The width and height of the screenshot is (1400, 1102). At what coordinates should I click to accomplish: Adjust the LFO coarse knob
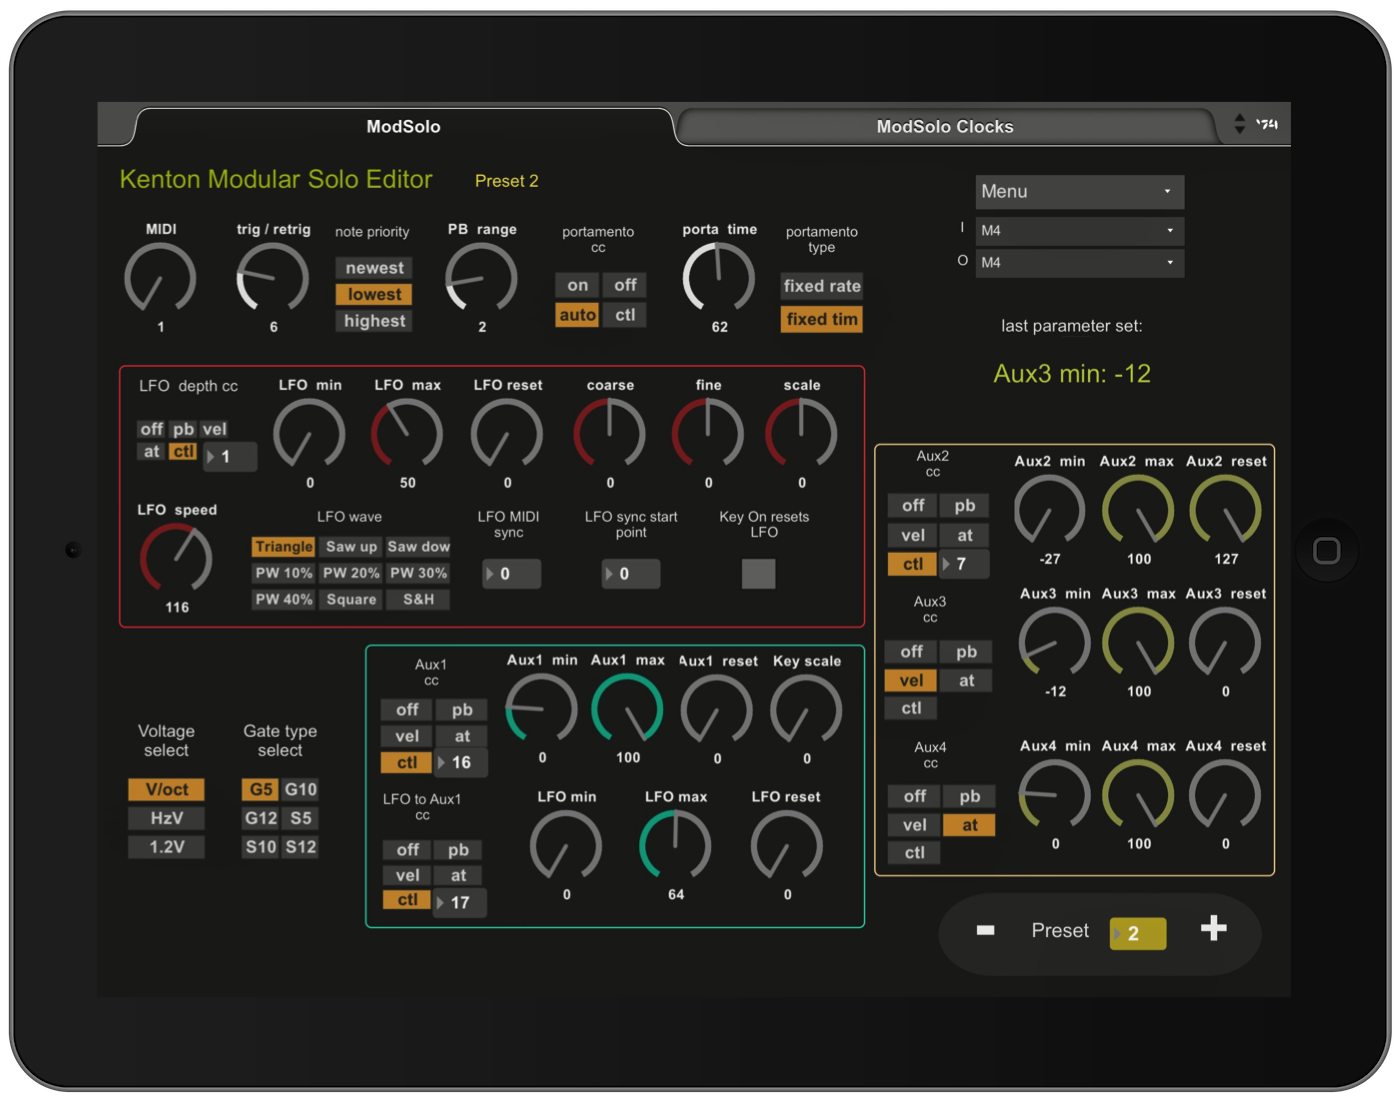(x=609, y=433)
